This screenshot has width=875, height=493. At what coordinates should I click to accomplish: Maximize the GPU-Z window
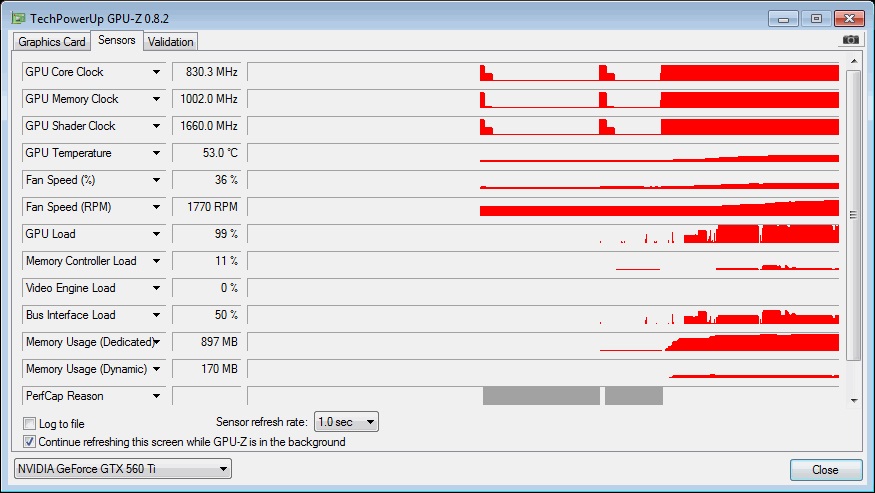[816, 19]
